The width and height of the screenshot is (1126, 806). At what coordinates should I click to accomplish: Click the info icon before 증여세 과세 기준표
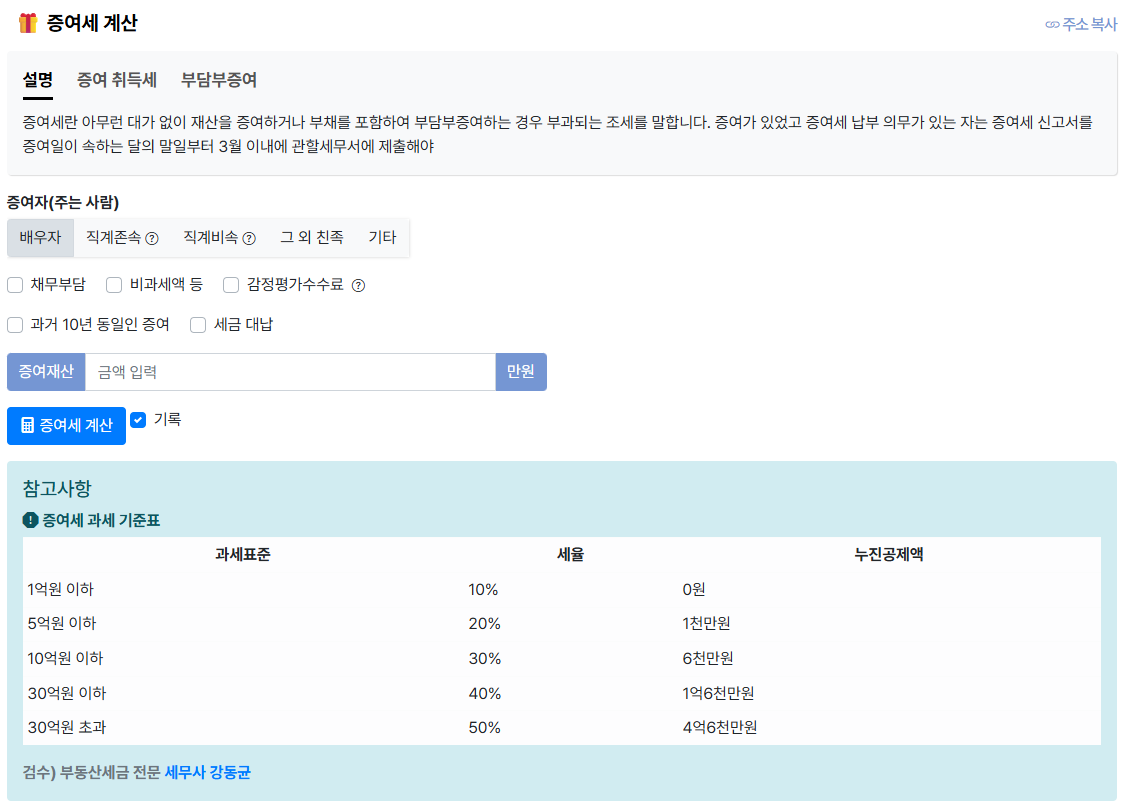point(29,519)
